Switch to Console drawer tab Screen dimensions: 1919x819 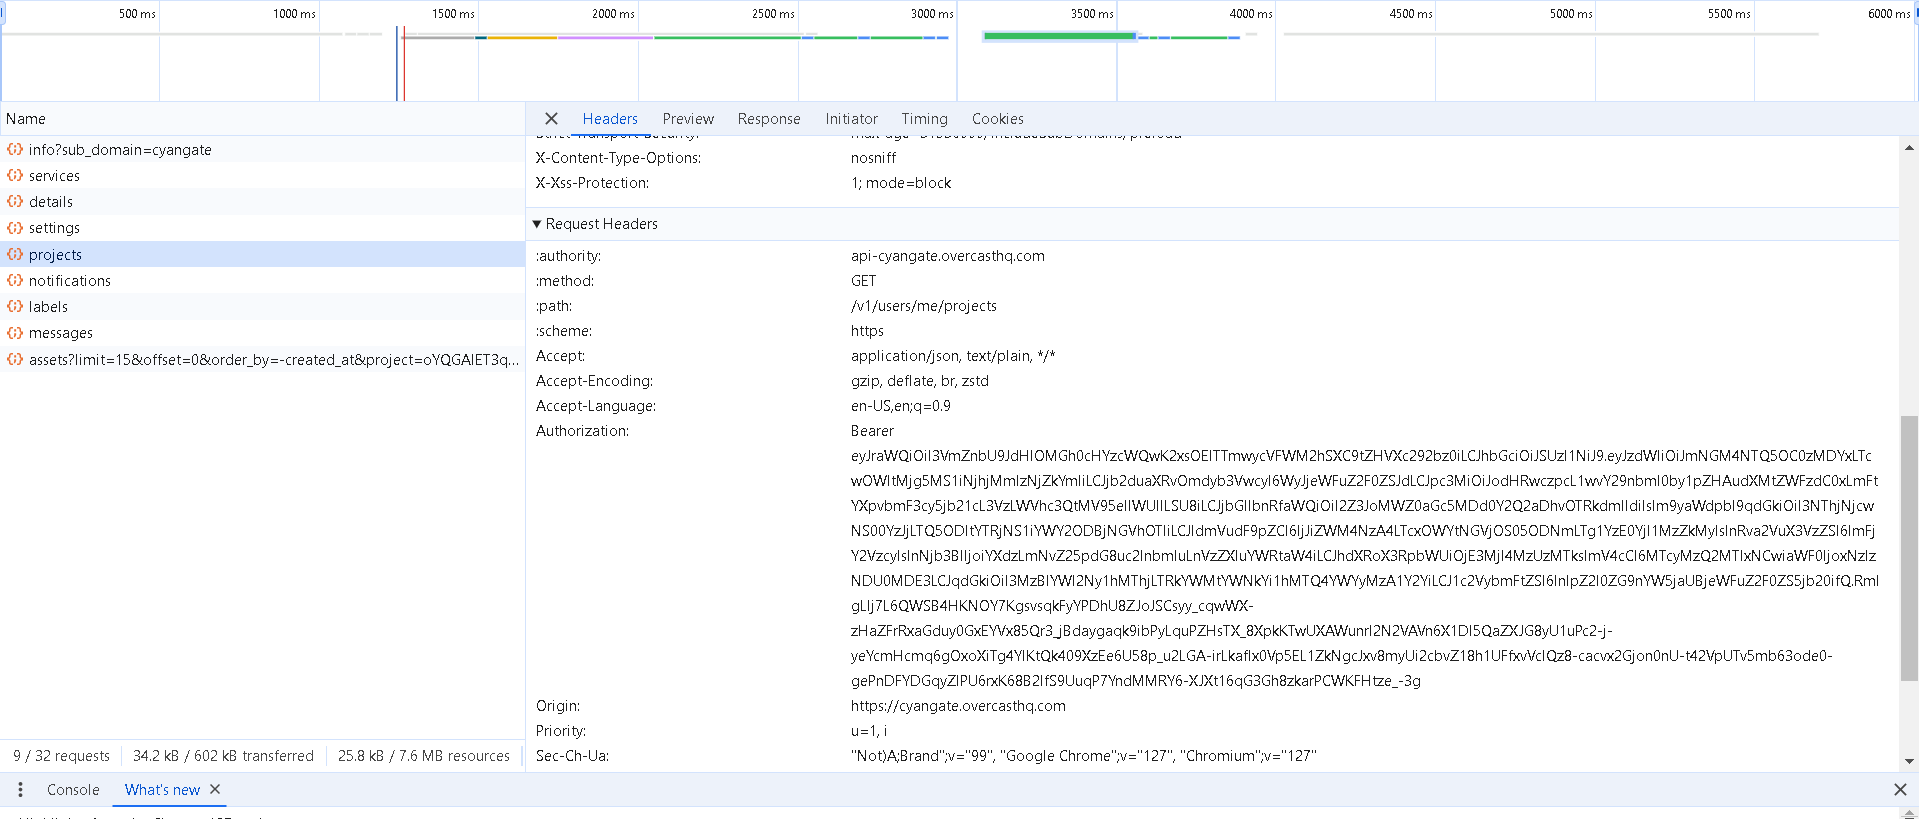coord(73,790)
